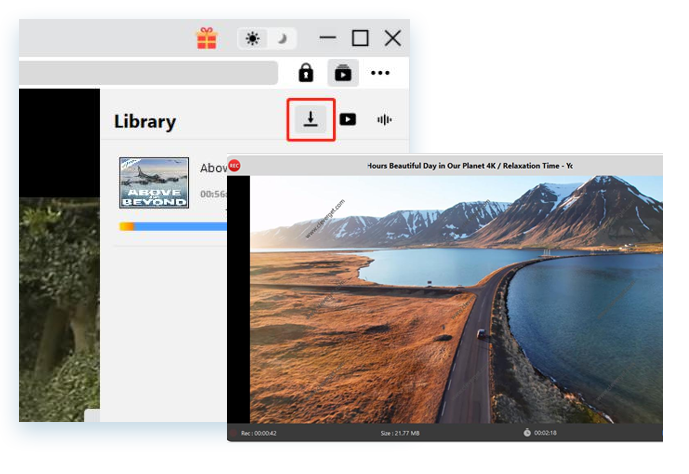Screen dimensions: 689x474
Task: Click the stopwatch timer icon
Action: point(526,433)
